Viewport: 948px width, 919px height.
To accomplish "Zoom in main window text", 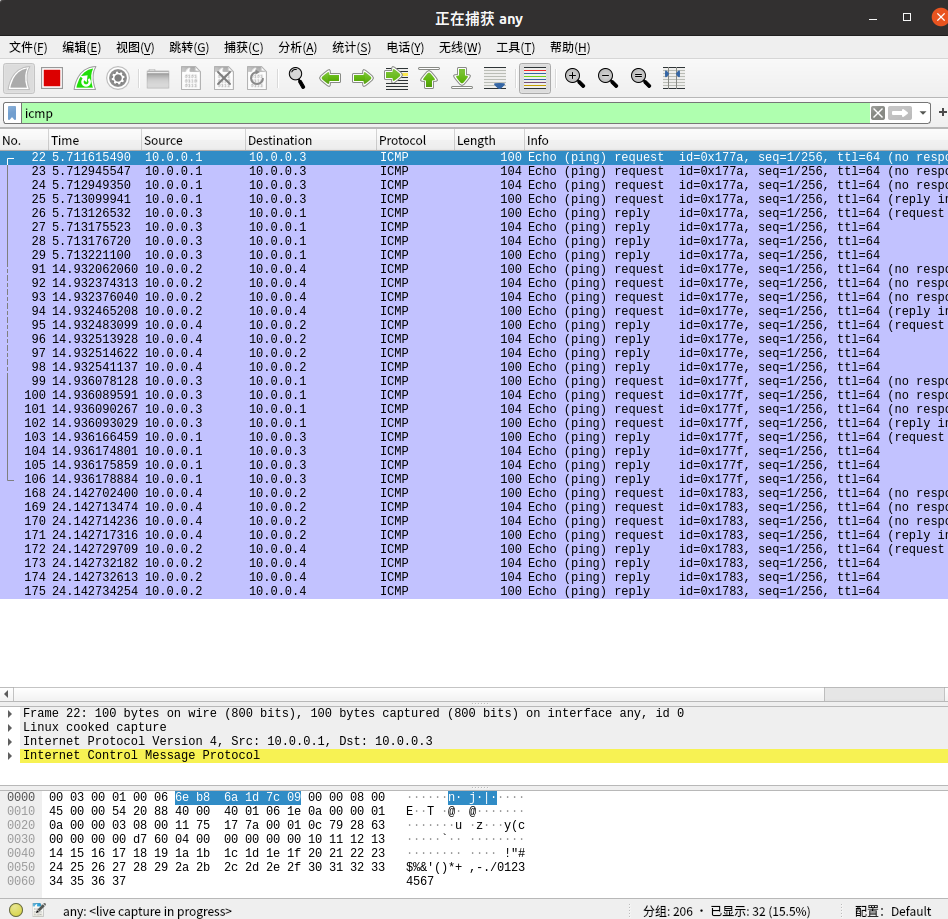I will (x=574, y=79).
